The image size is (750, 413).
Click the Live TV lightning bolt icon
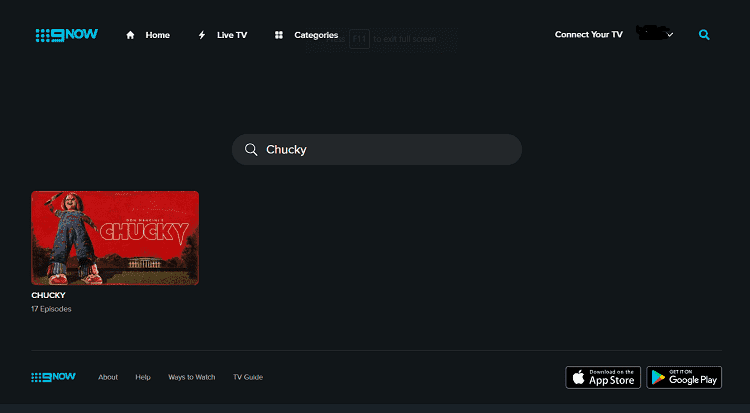pyautogui.click(x=202, y=35)
